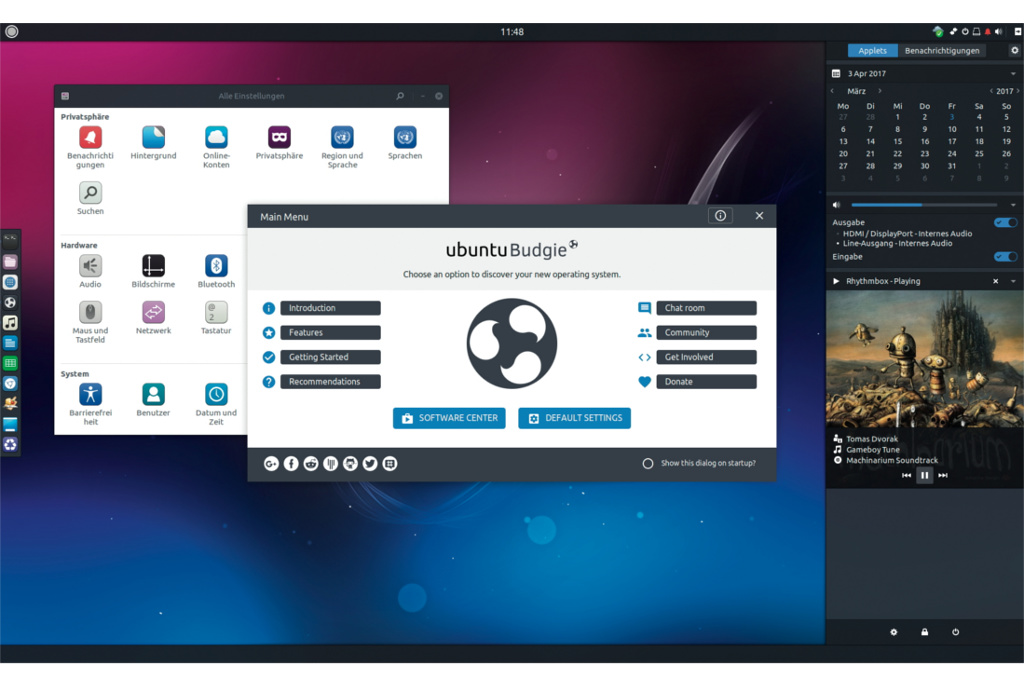Switch to Benachrichtigungen tab
The width and height of the screenshot is (1024, 687).
click(x=942, y=50)
